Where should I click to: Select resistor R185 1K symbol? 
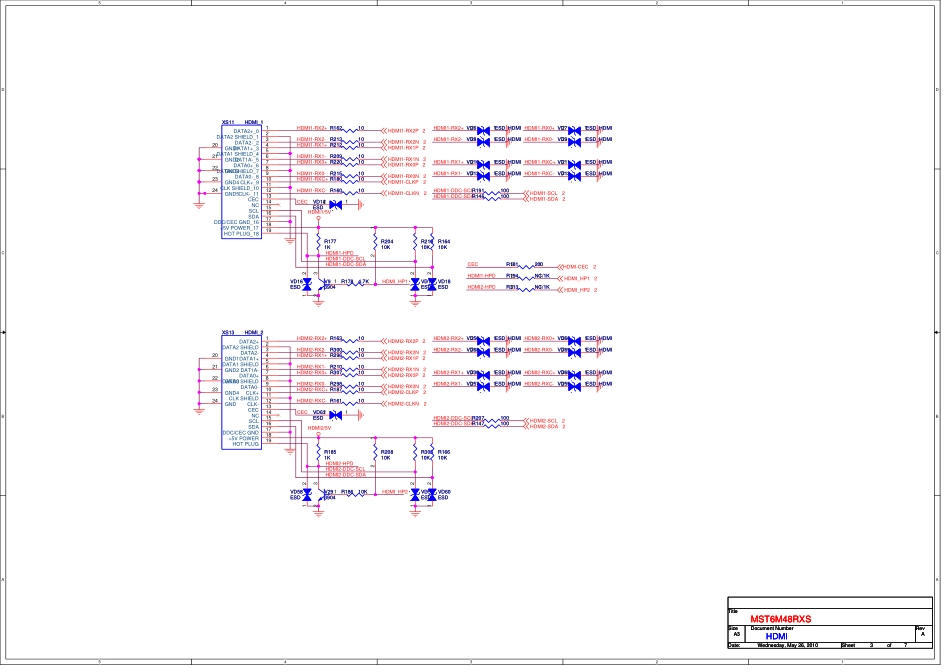click(x=319, y=455)
